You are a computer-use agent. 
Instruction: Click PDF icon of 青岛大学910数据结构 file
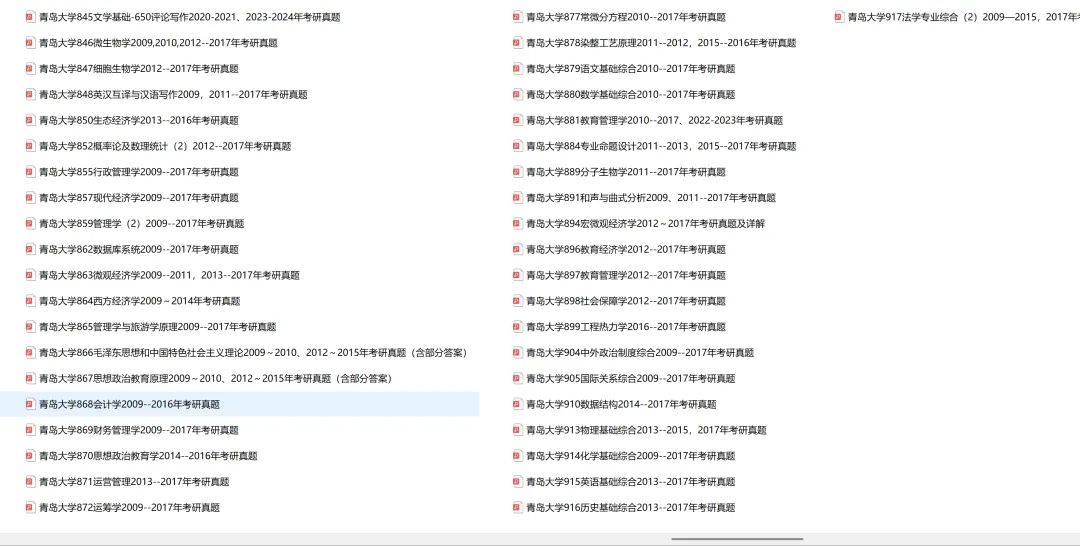click(x=518, y=404)
